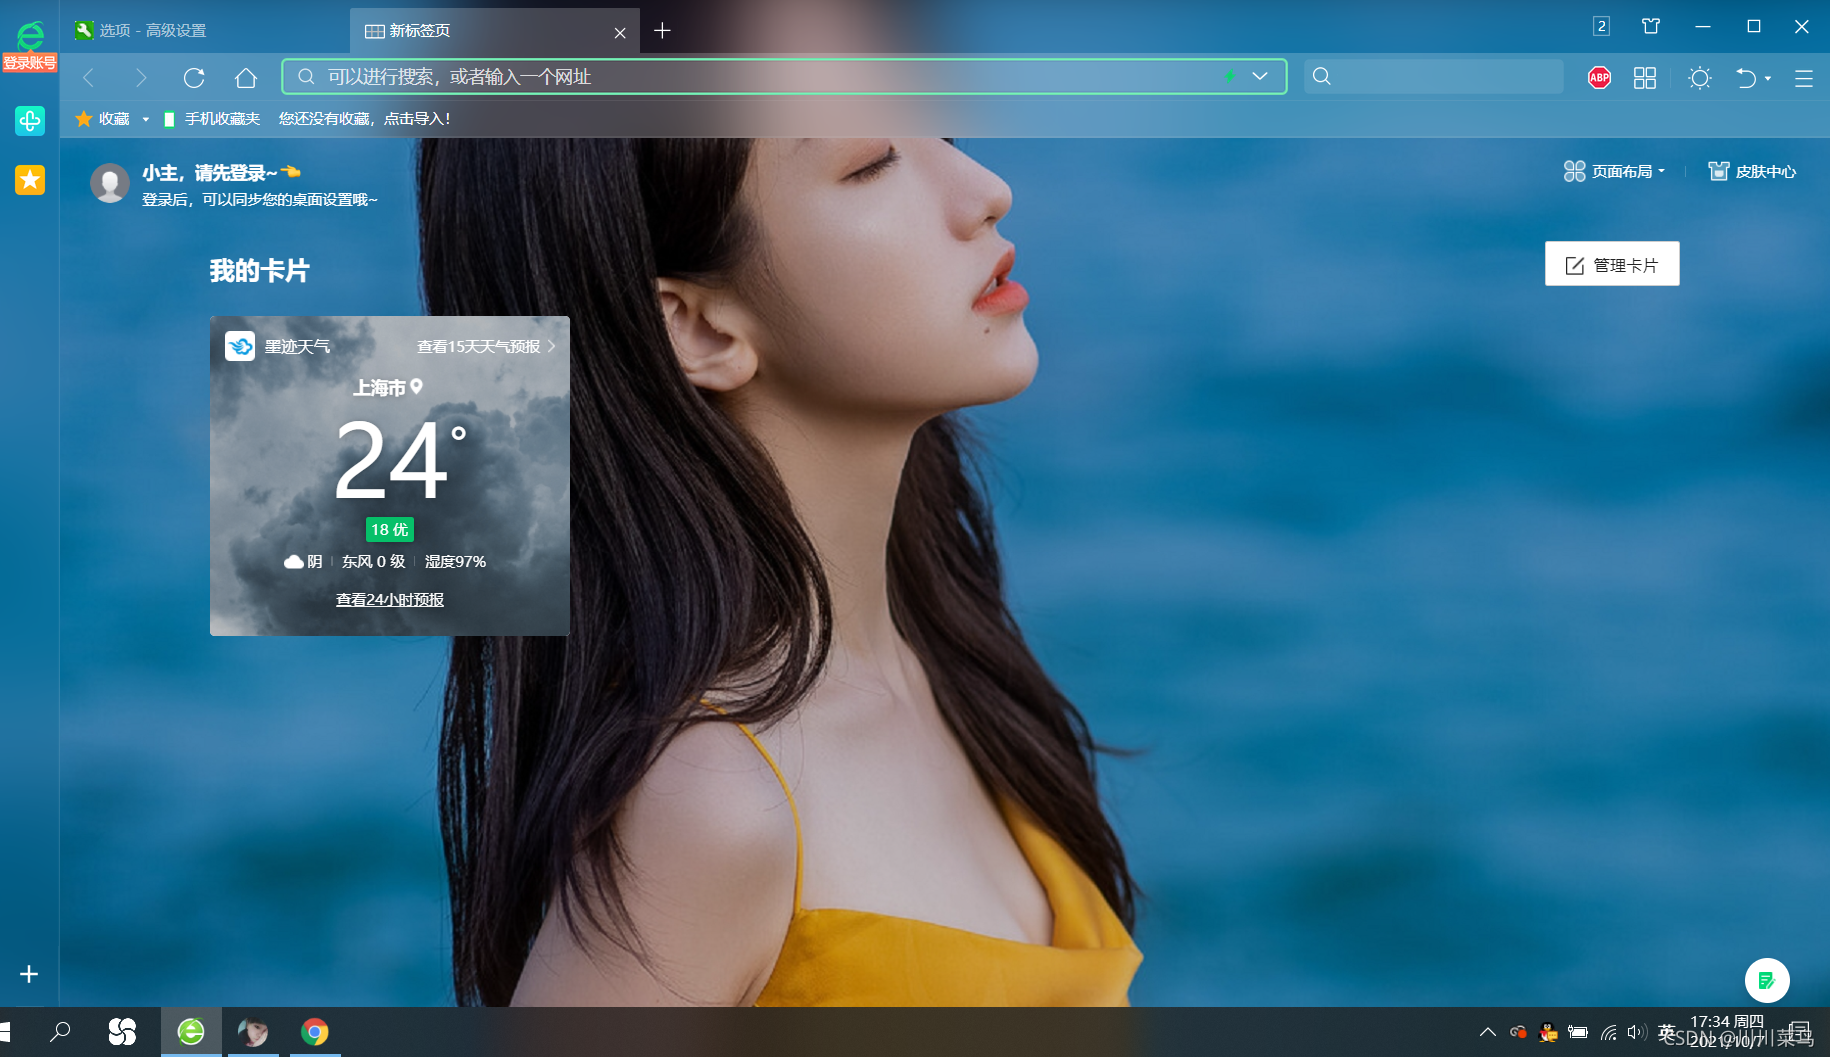
Task: Click the 登录账号 login badge
Action: tap(30, 63)
